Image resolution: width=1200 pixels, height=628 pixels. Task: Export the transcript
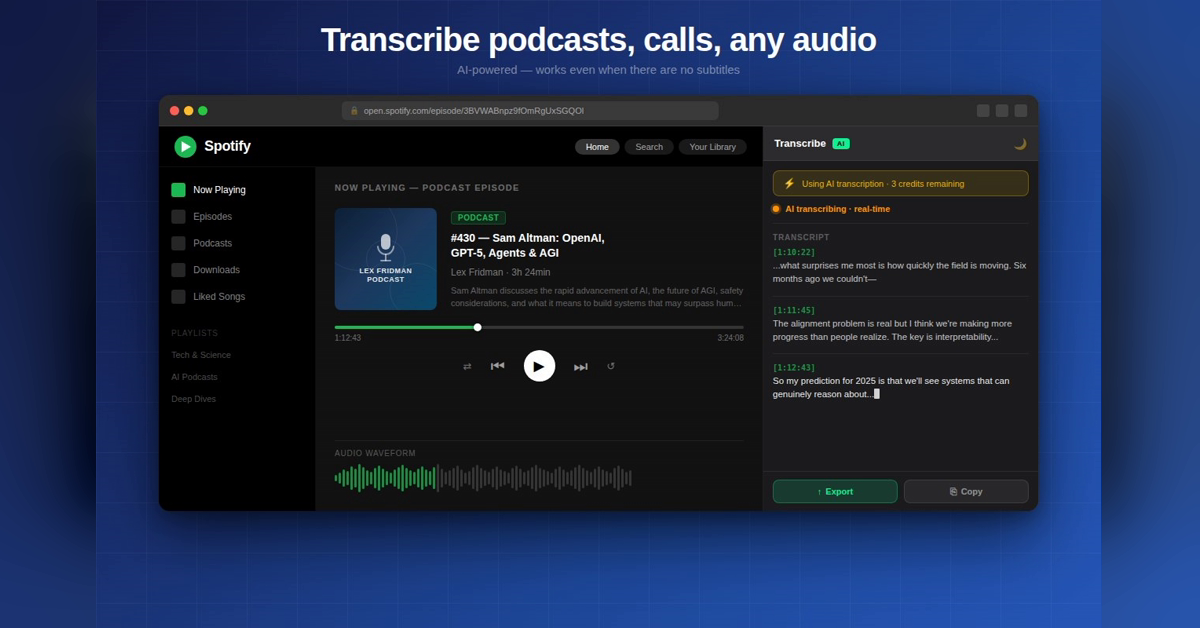(835, 491)
